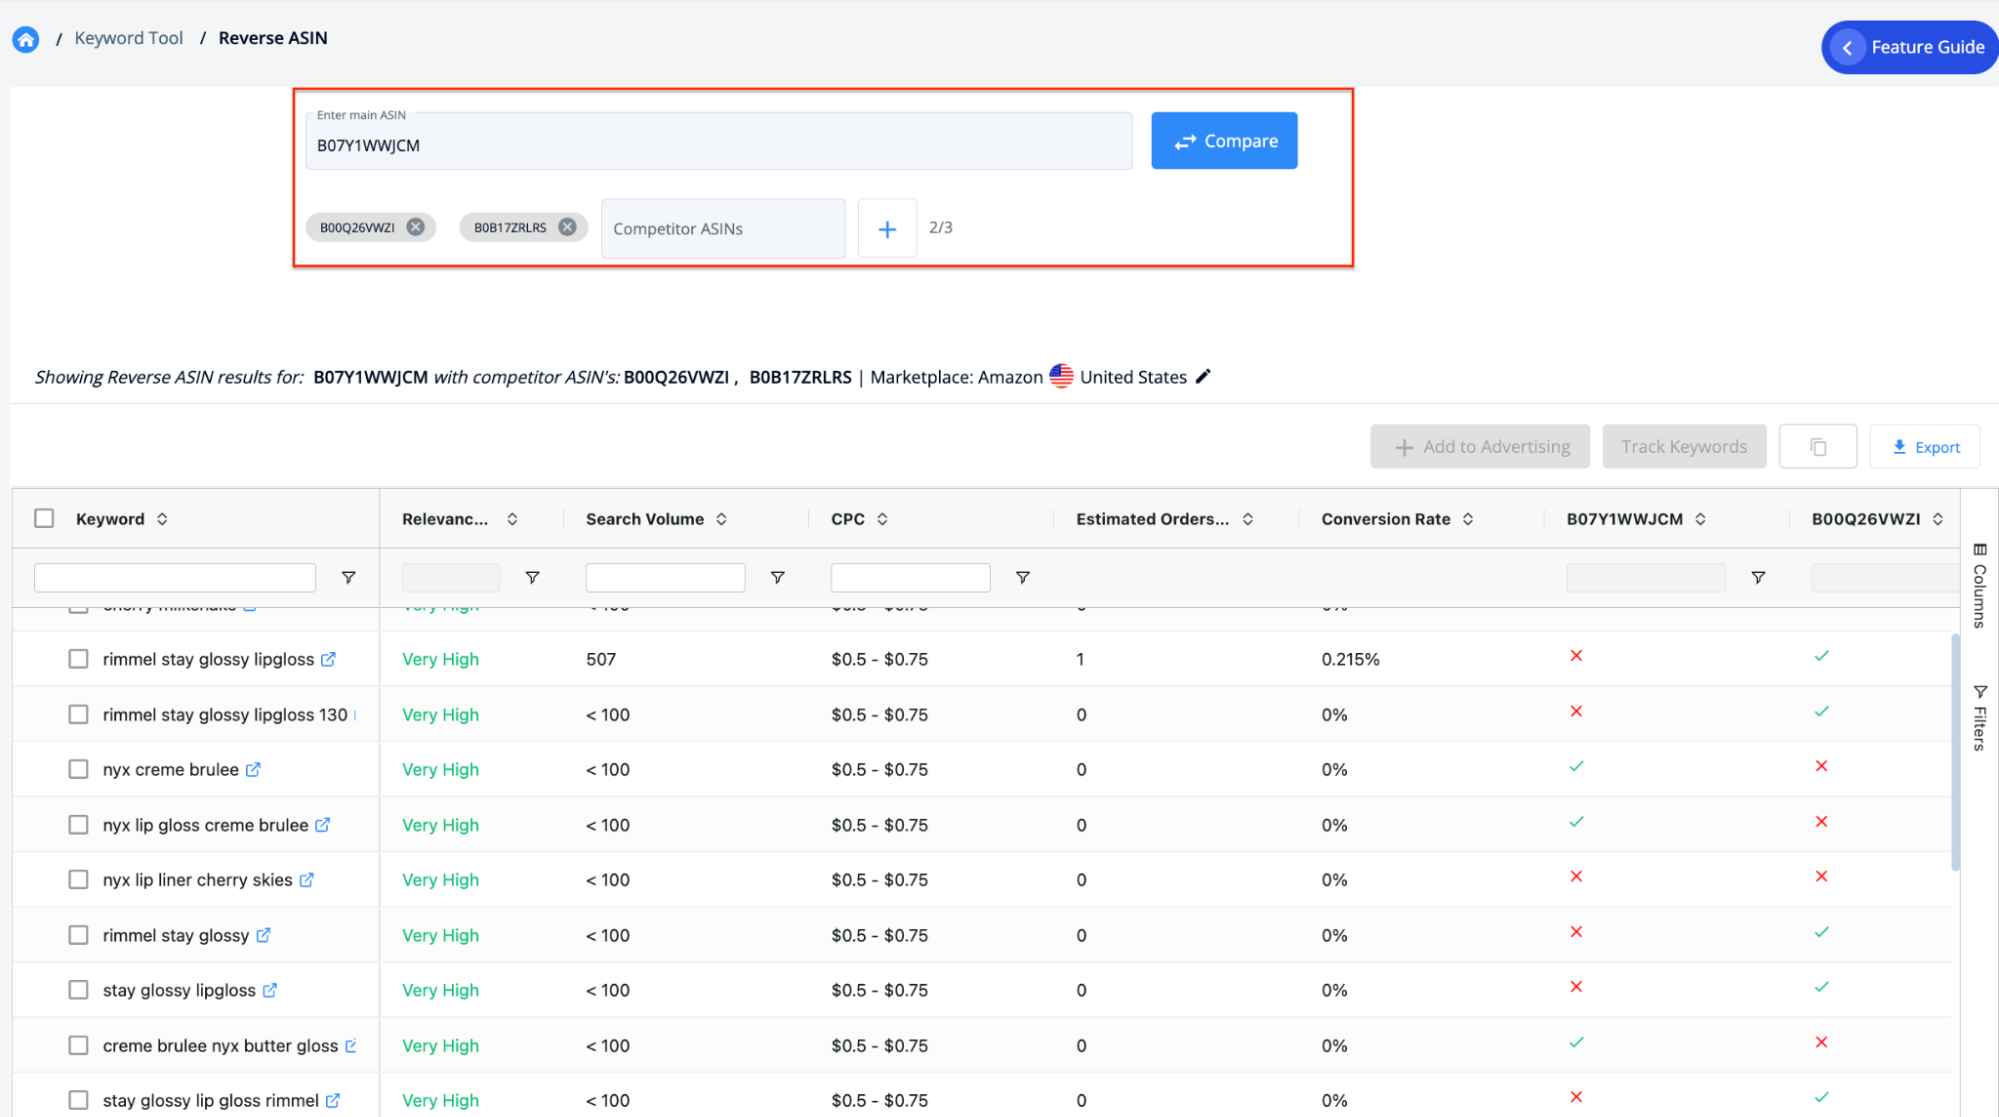The image size is (1999, 1117).
Task: Click the Export icon to download results
Action: pyautogui.click(x=1925, y=446)
